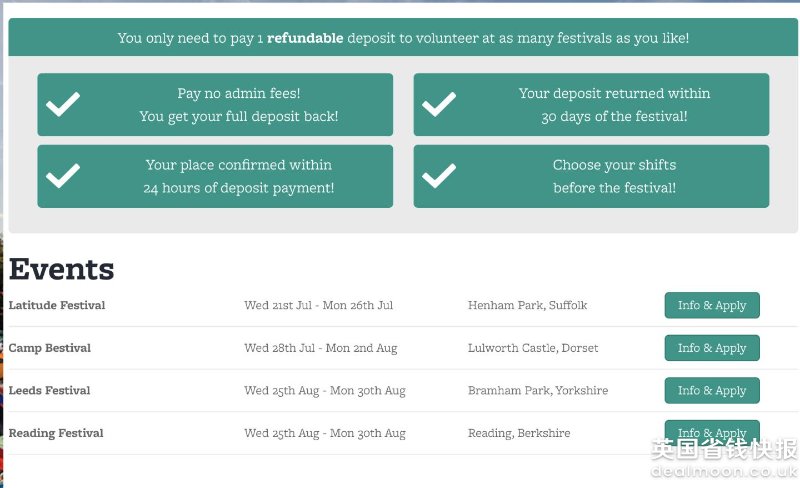
Task: Click checkmark icon beside 'Your place confirmed within'
Action: (63, 176)
